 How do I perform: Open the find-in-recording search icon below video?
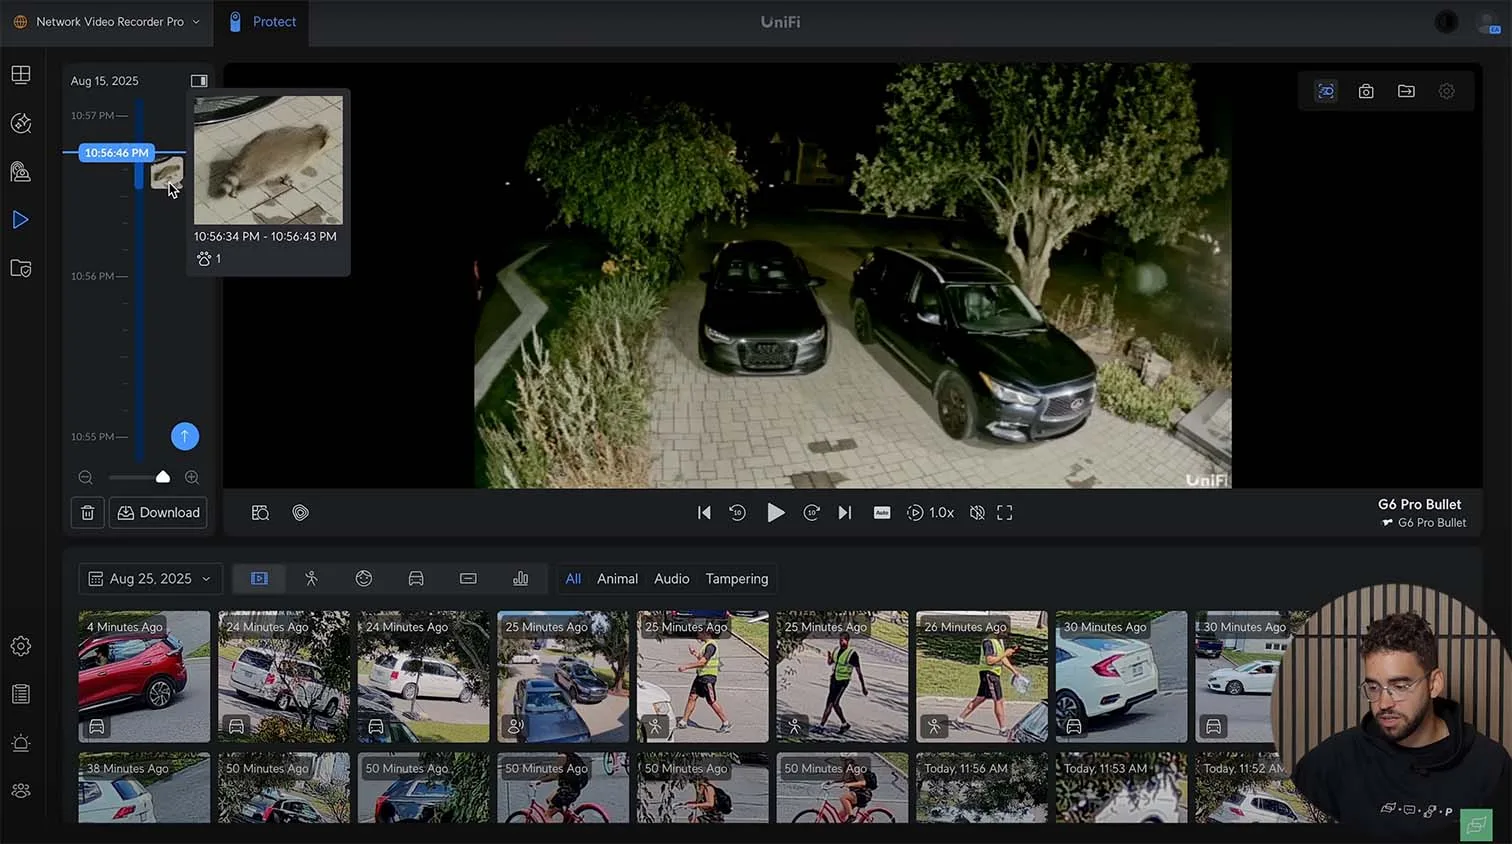pos(261,513)
